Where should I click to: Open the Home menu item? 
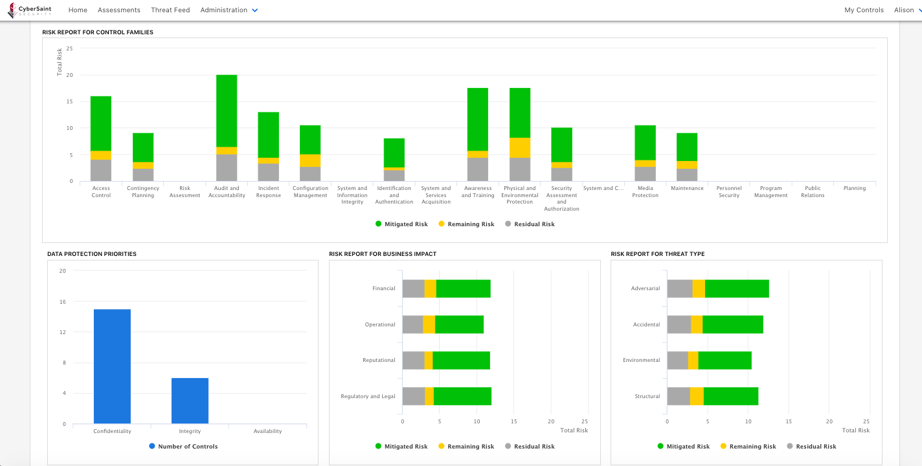[77, 10]
